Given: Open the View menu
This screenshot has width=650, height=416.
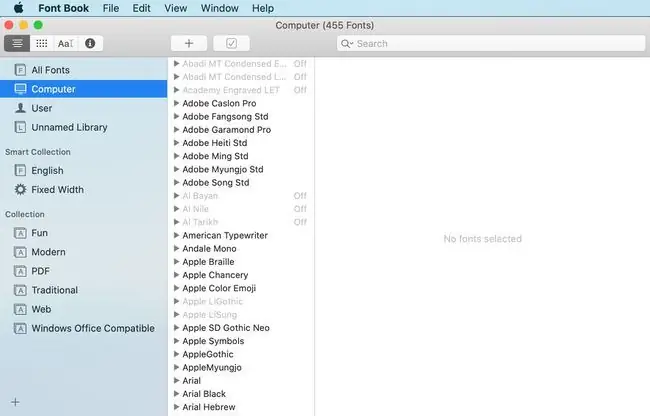Looking at the screenshot, I should coord(175,8).
